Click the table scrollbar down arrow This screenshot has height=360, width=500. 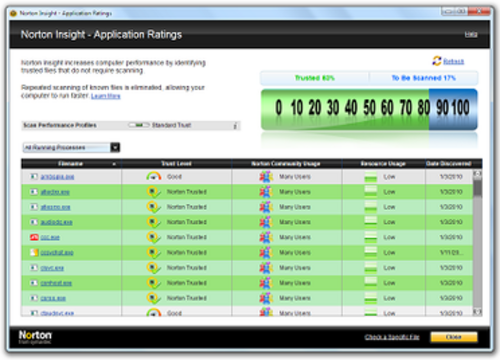pyautogui.click(x=477, y=312)
